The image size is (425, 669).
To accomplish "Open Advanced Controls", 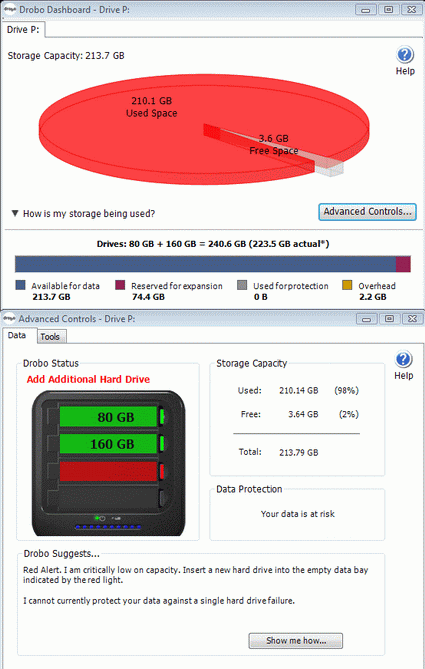I will [x=367, y=212].
